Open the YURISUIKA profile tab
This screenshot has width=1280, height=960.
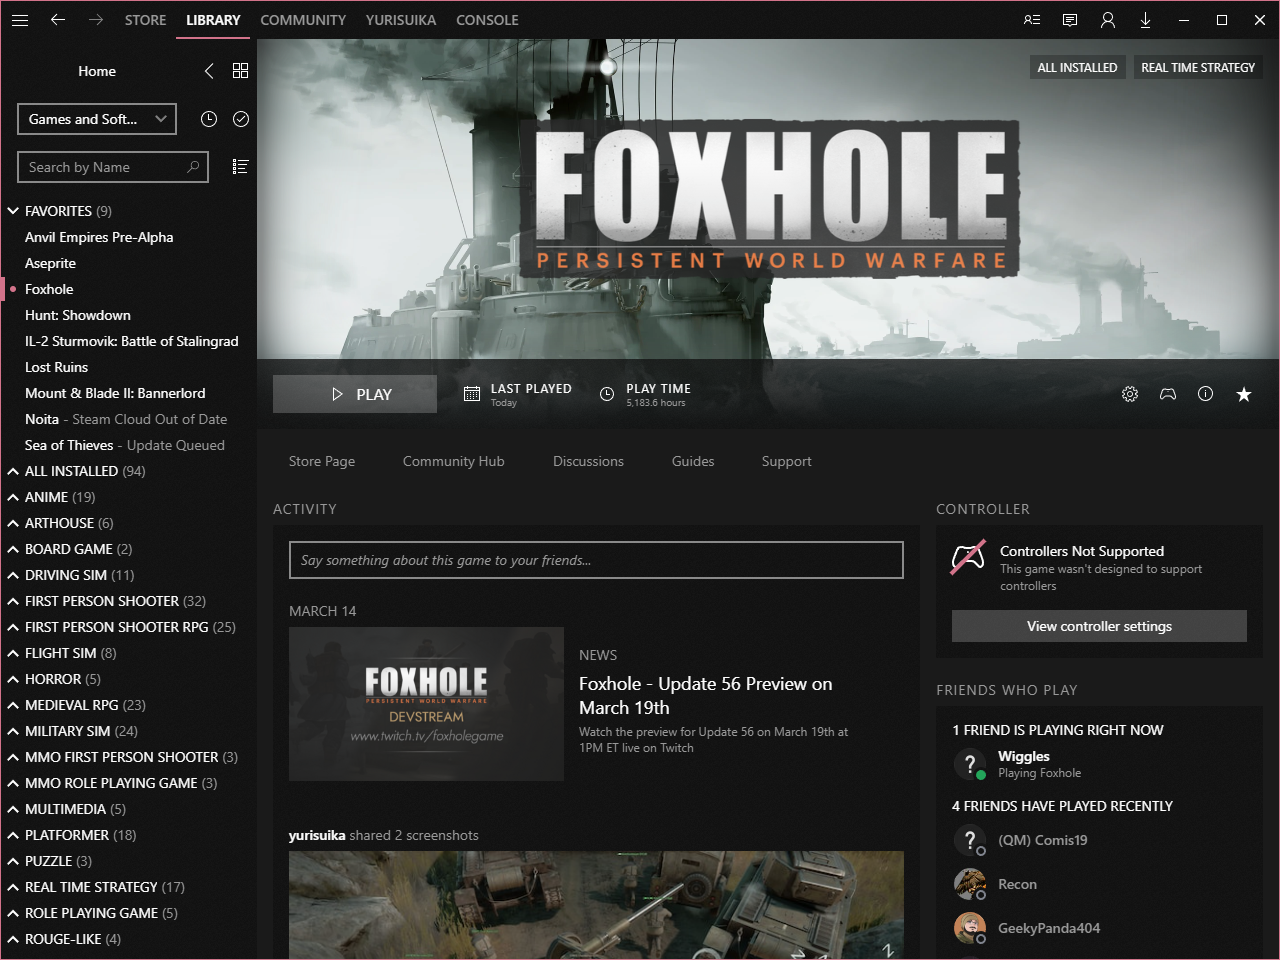coord(401,20)
